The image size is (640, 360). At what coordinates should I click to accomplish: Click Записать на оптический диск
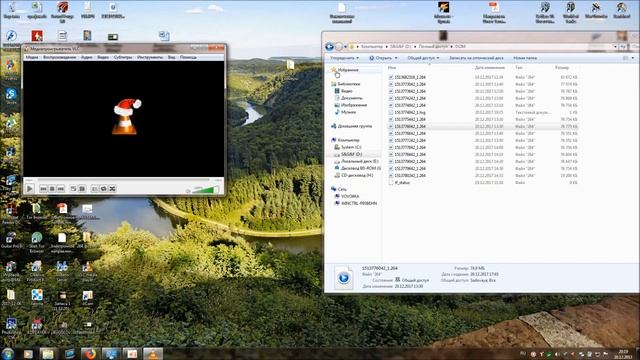point(476,58)
